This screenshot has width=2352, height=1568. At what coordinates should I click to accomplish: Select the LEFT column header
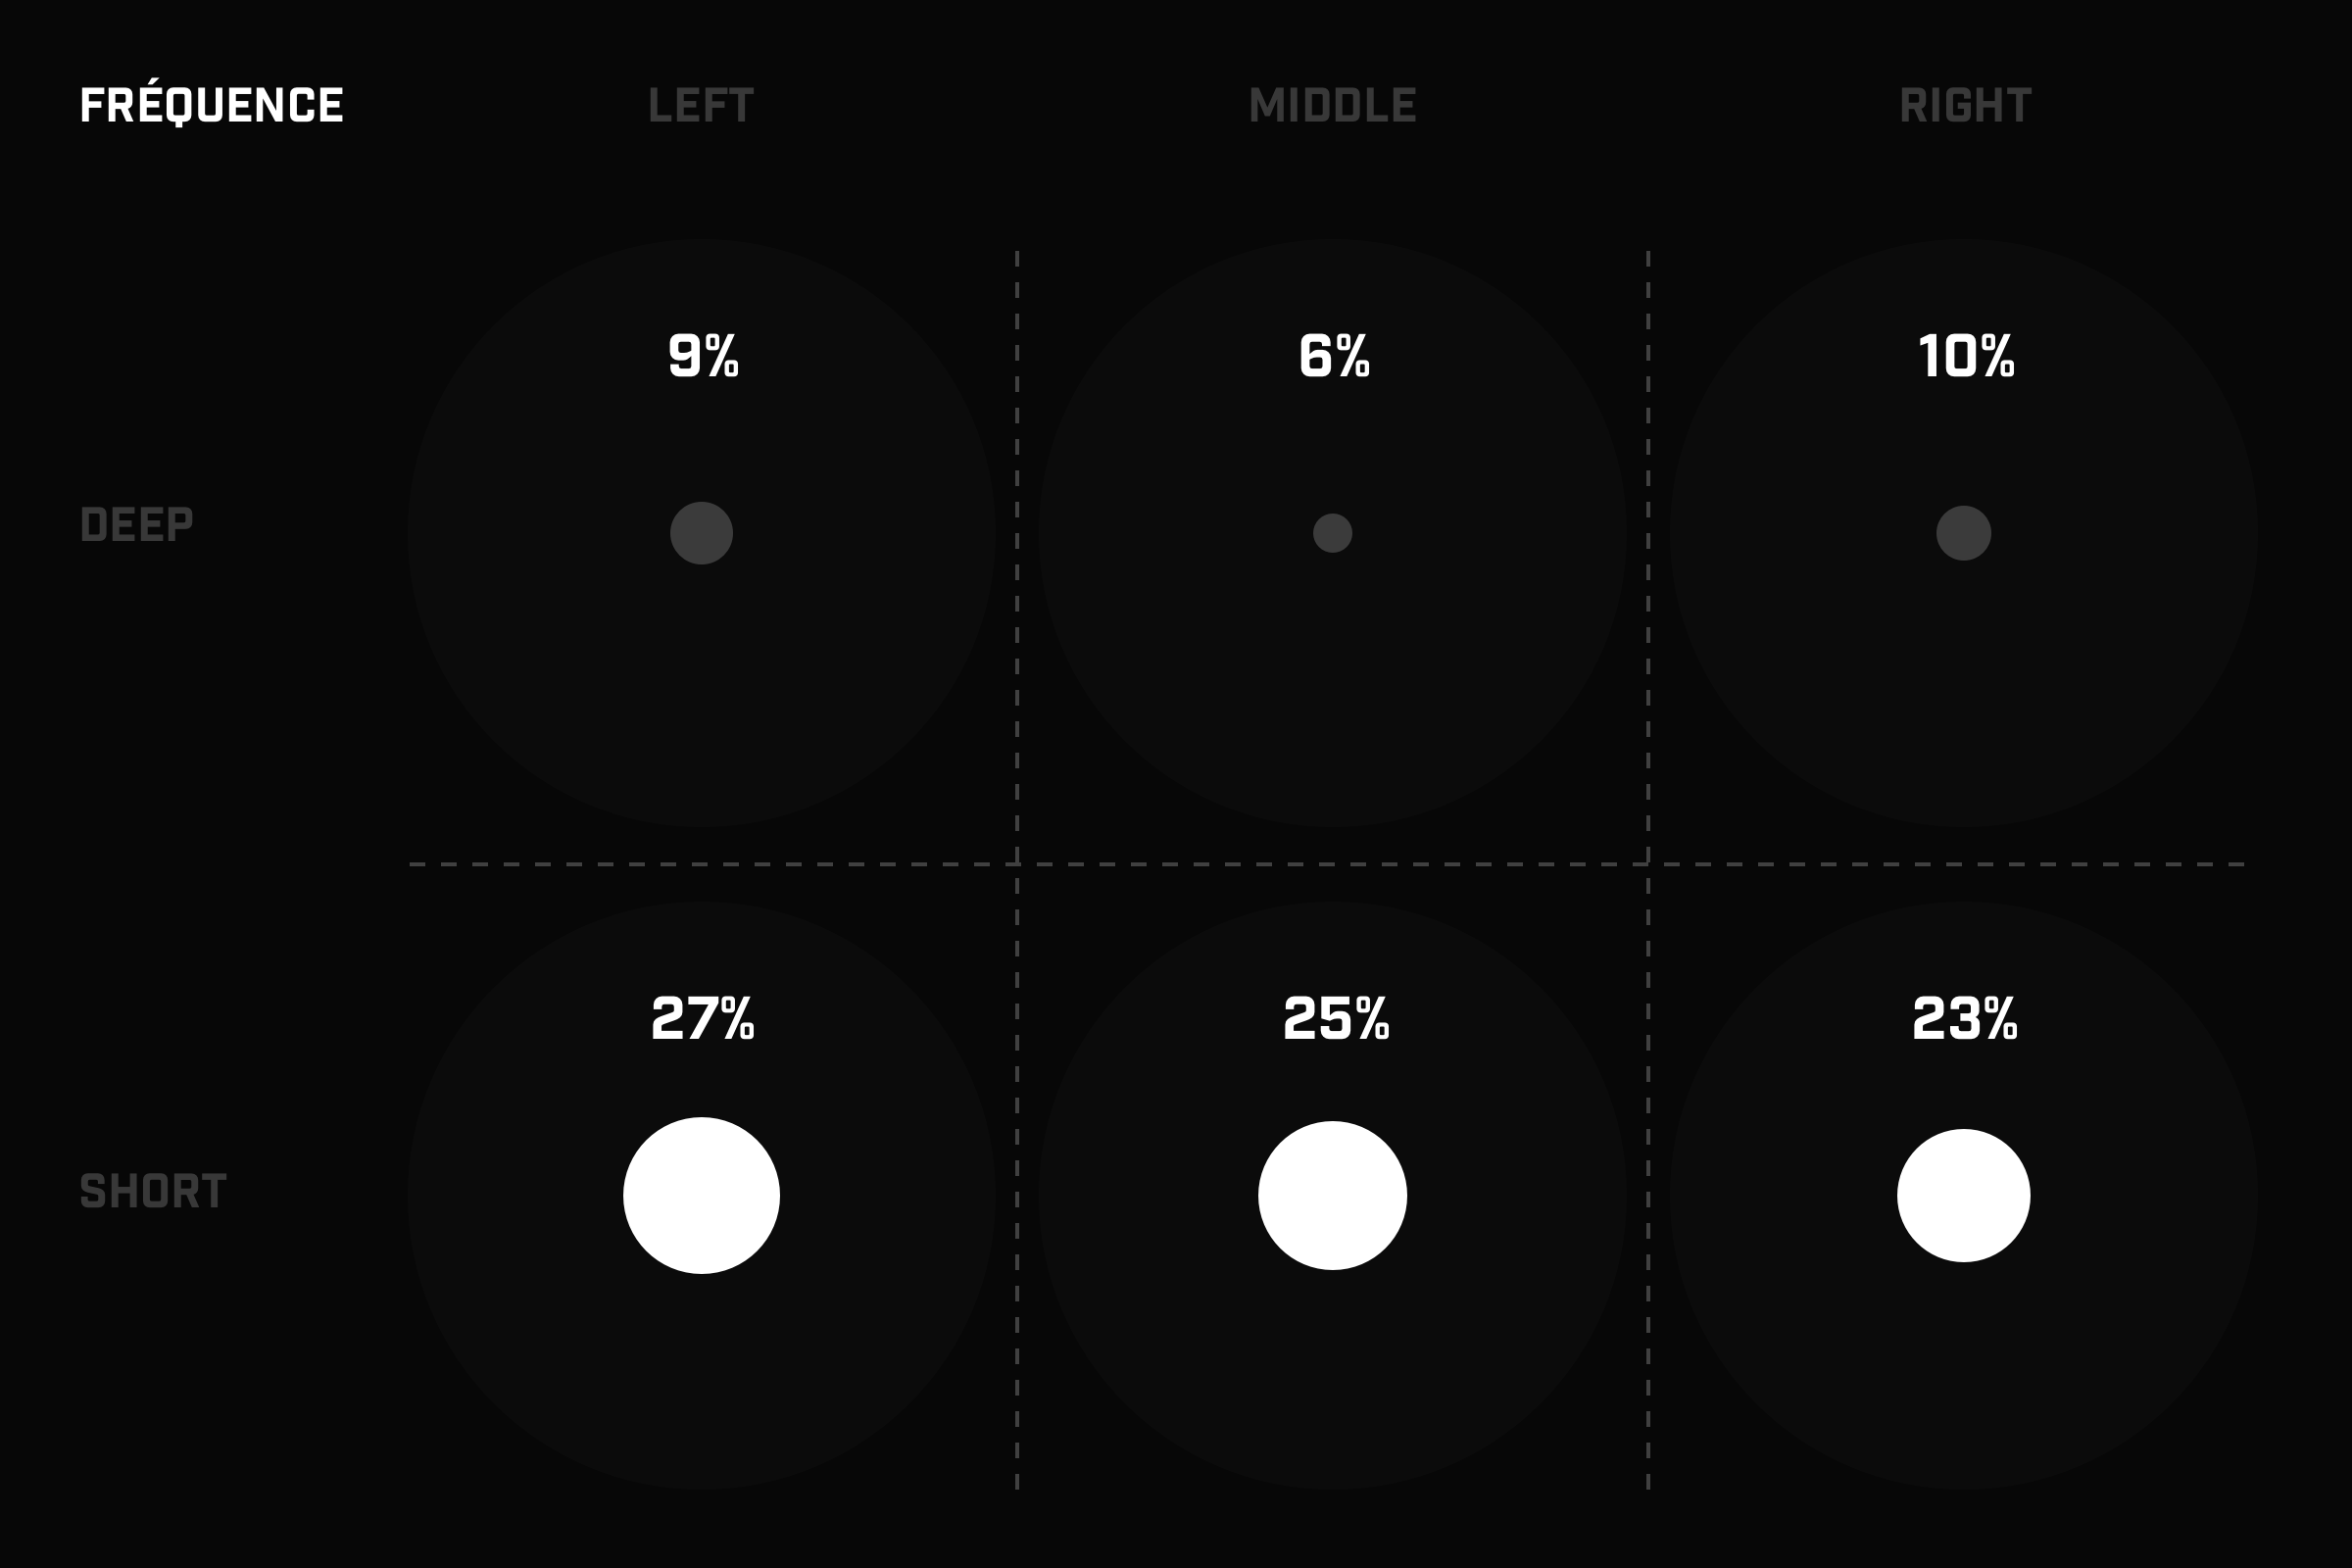point(701,106)
